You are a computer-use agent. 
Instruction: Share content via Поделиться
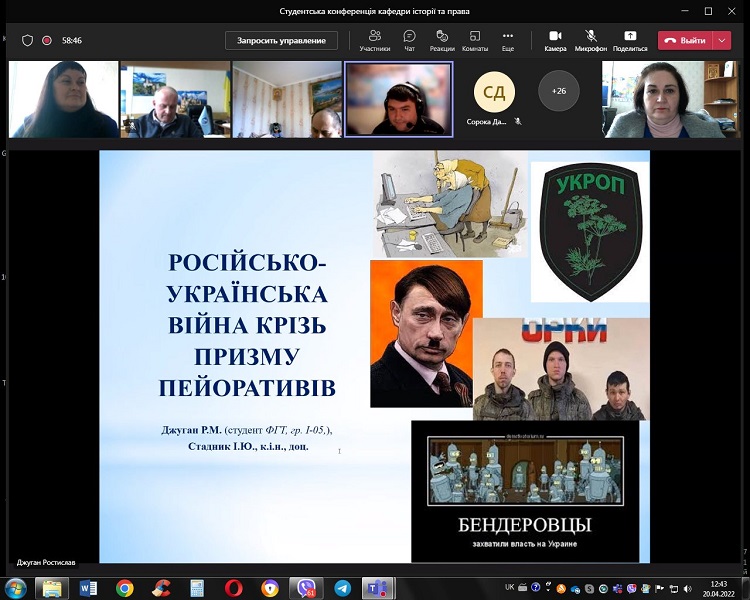[629, 41]
